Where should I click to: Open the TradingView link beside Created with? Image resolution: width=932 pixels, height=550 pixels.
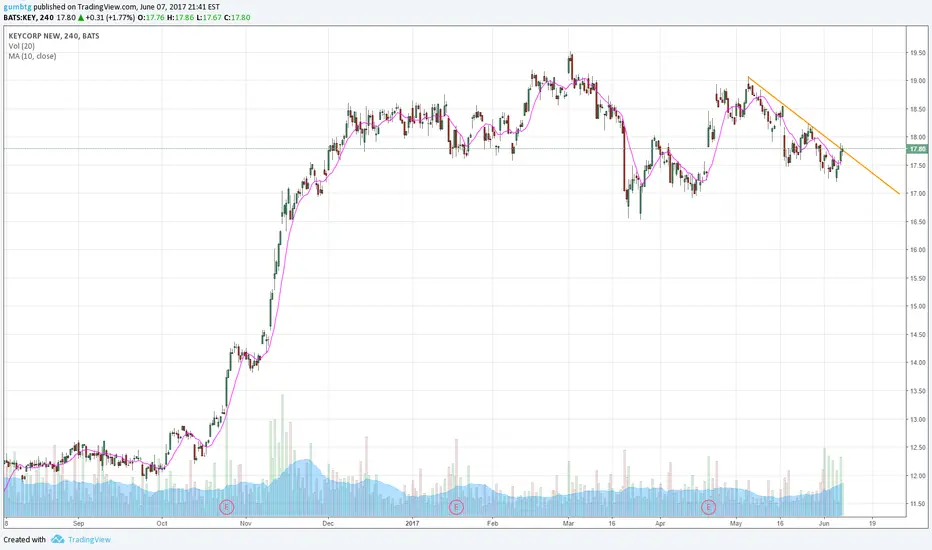[x=89, y=540]
